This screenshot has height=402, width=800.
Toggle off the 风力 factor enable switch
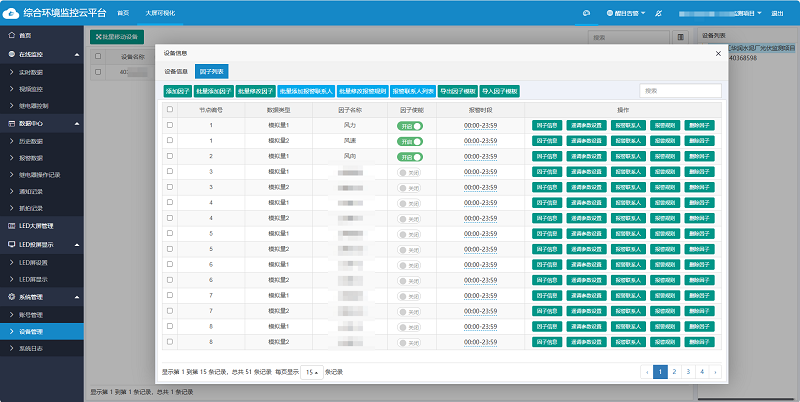pos(411,125)
